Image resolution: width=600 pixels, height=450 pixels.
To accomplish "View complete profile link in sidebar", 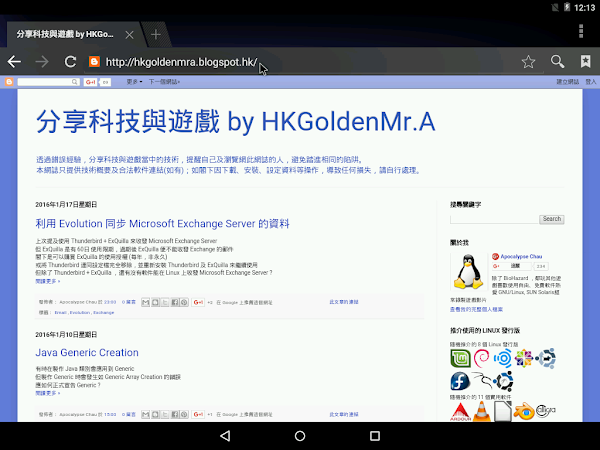I will click(x=476, y=310).
